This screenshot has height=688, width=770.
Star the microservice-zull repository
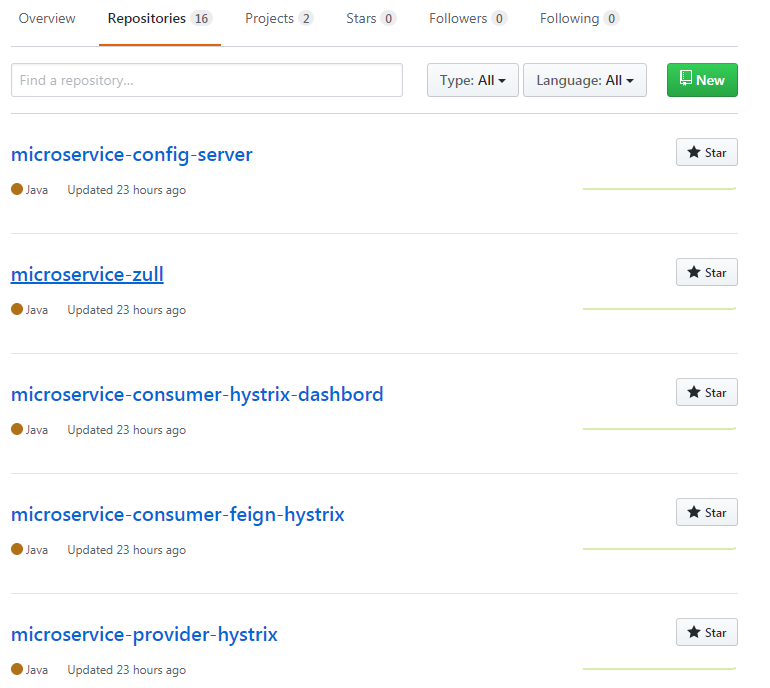point(706,273)
